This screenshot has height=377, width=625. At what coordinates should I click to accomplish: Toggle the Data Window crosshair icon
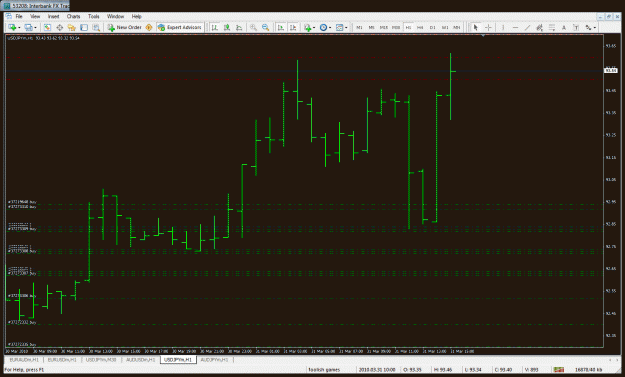click(x=59, y=27)
